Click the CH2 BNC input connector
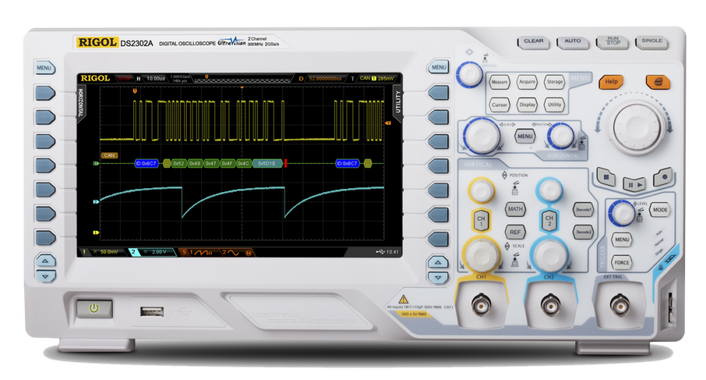Screen dimensions: 706x380 tap(550, 306)
